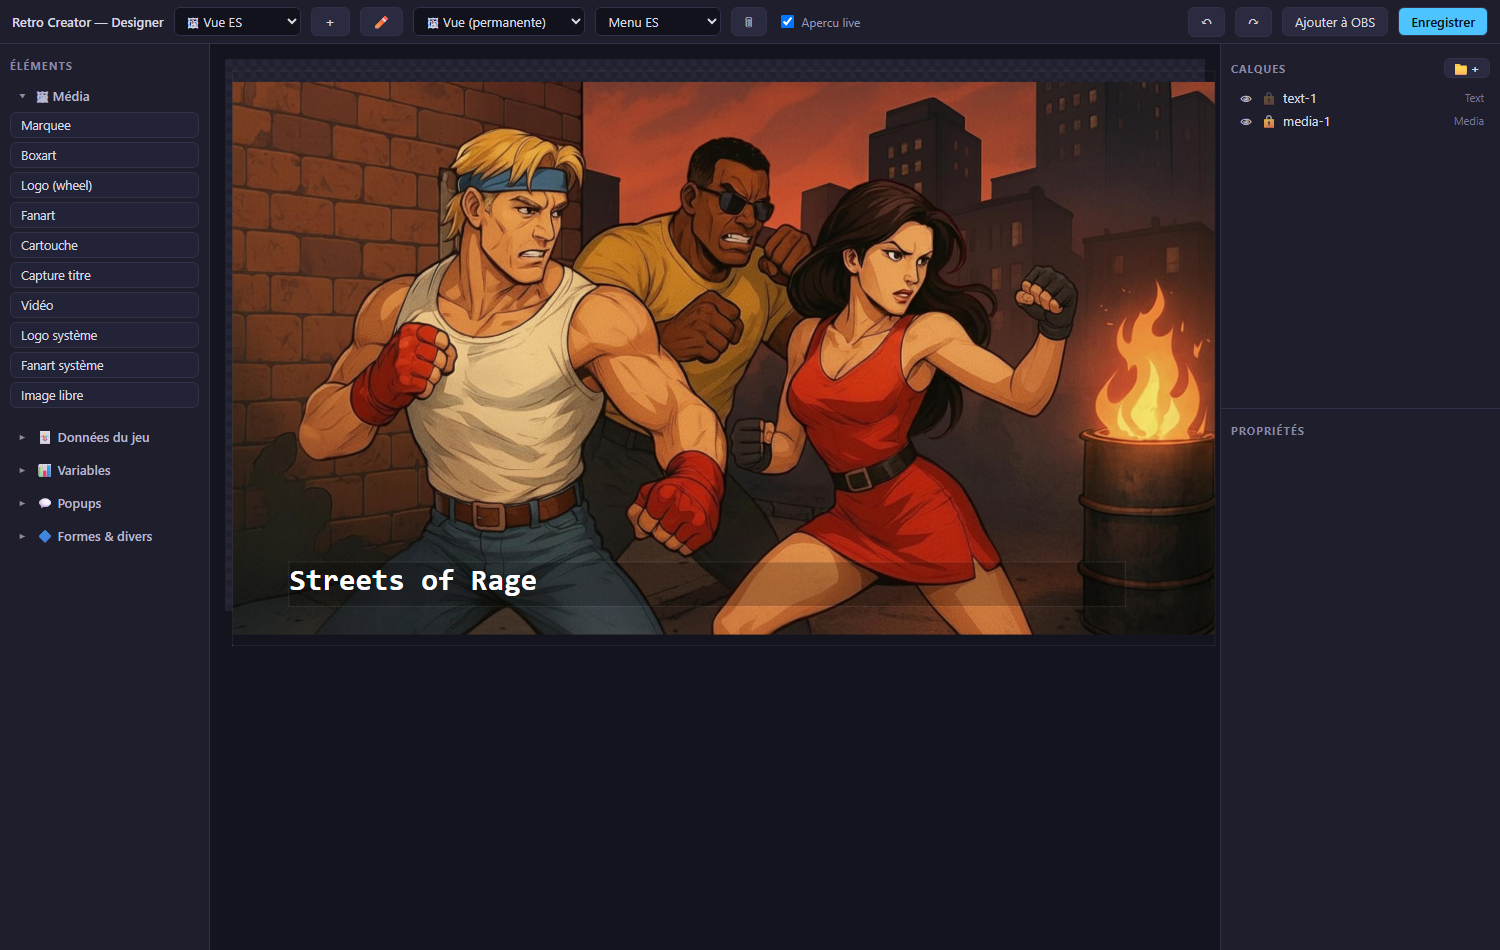Add a Vidéo element
This screenshot has height=950, width=1500.
tap(104, 305)
